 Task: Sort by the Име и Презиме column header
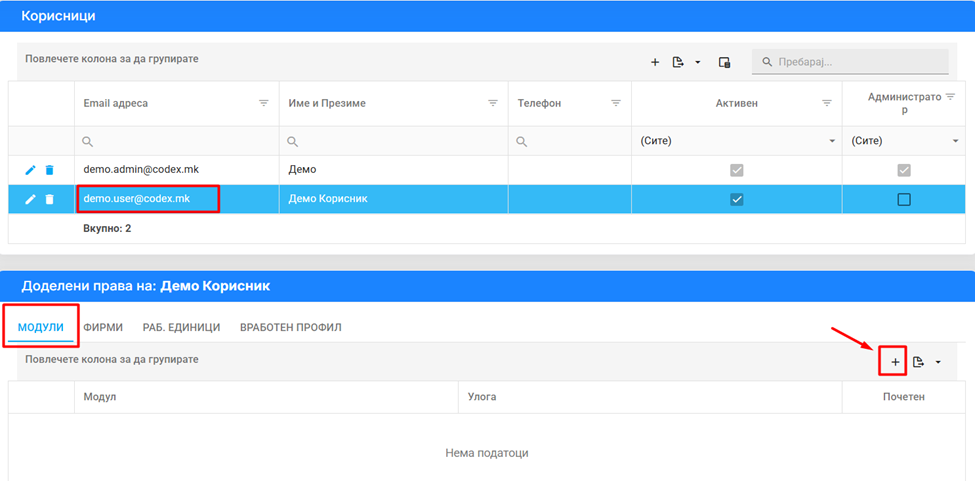[329, 103]
